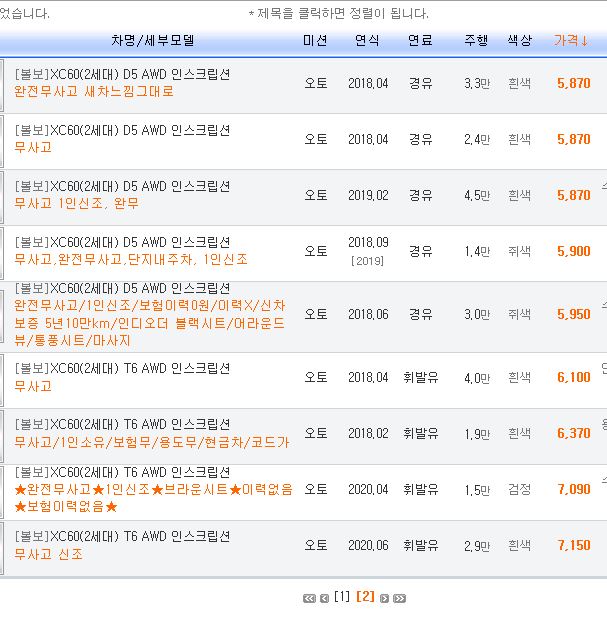Open XC60 D5 listing with 3.3만 mileage

122,74
